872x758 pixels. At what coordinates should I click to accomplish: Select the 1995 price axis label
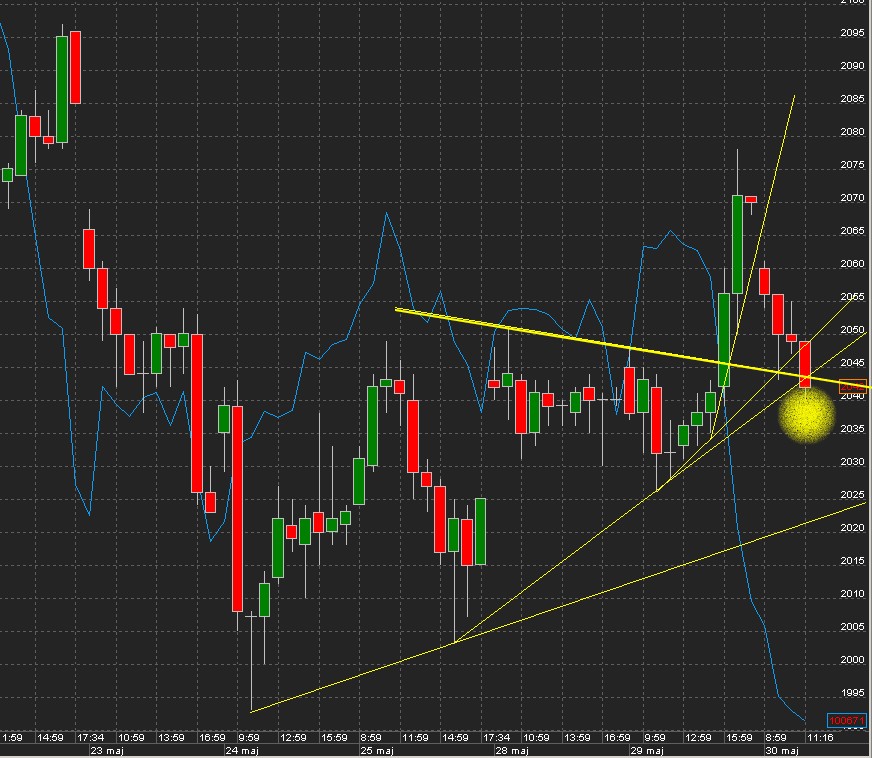click(852, 692)
